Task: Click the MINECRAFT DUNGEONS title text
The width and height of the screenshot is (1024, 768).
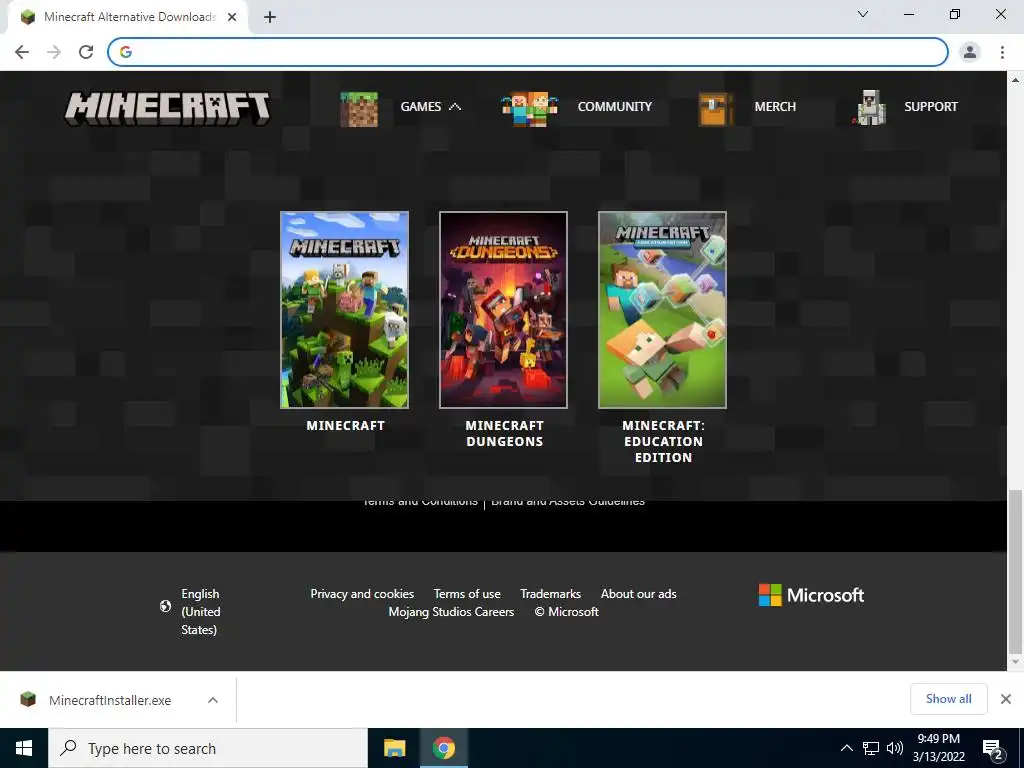Action: point(504,434)
